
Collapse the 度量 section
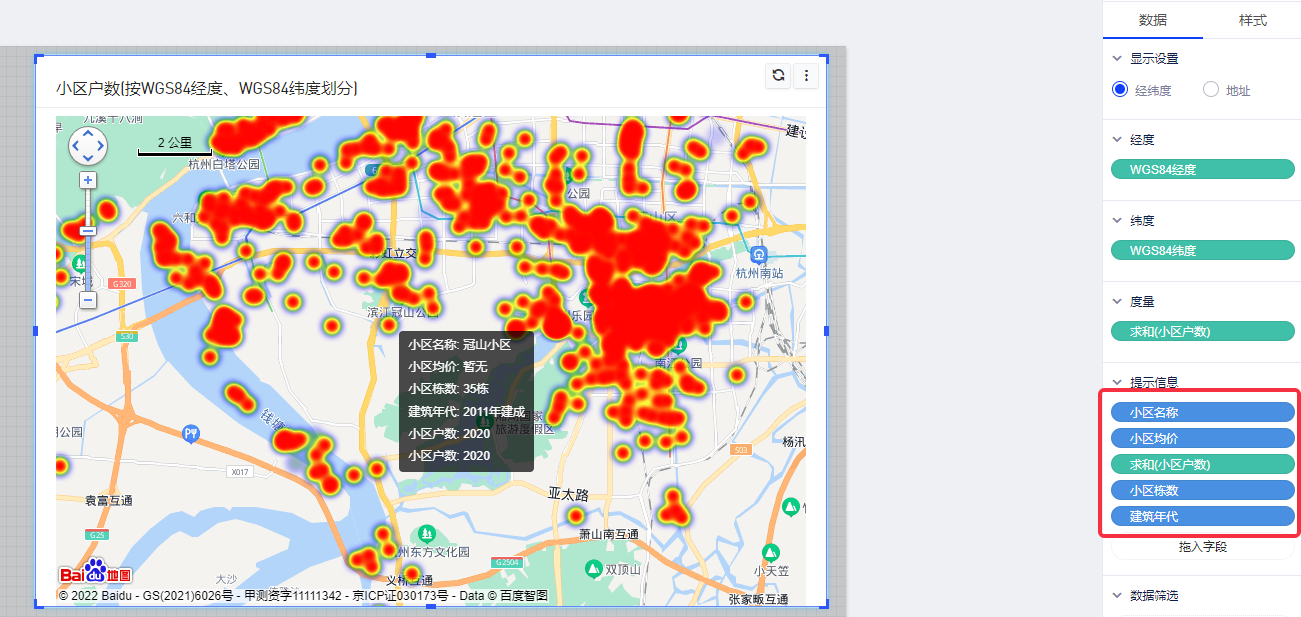click(1117, 301)
